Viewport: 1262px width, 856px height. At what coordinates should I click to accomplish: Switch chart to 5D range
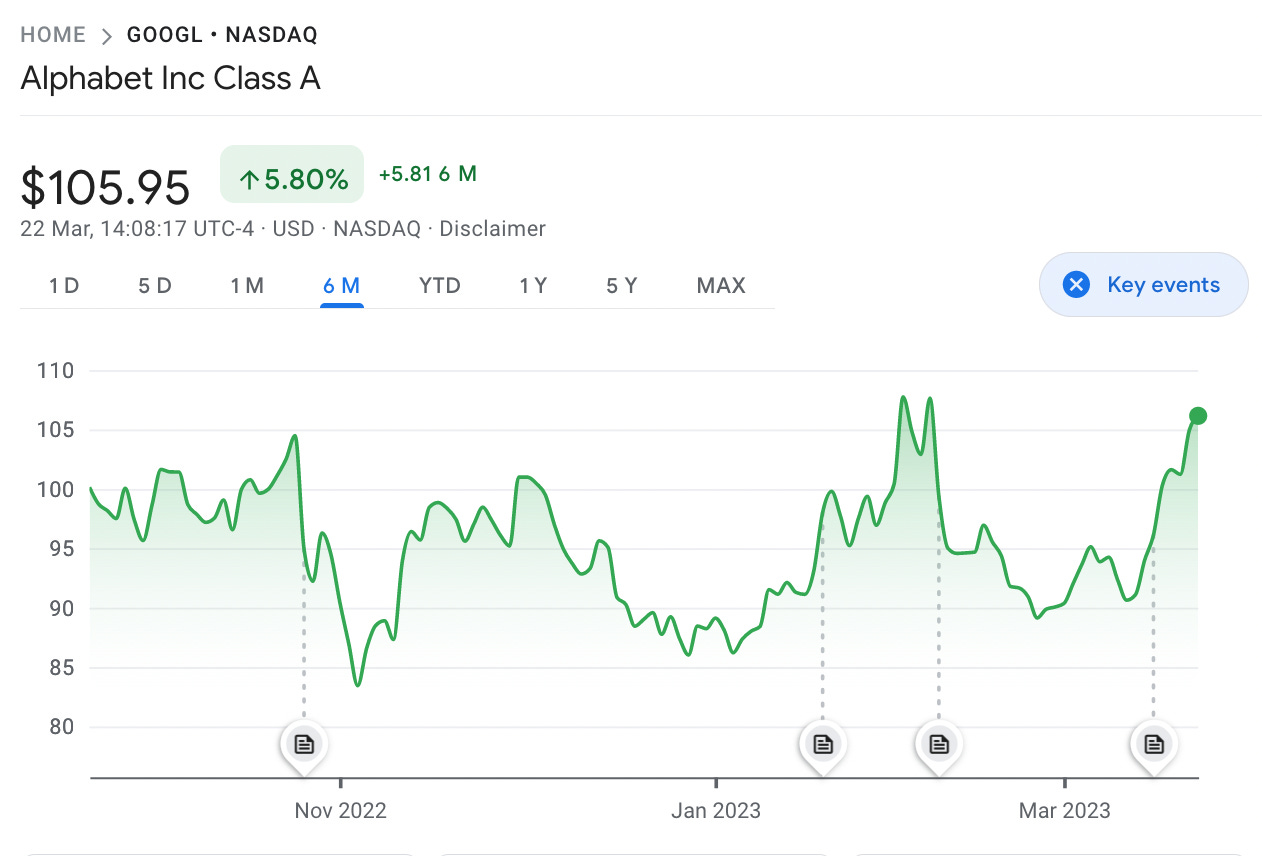click(155, 286)
